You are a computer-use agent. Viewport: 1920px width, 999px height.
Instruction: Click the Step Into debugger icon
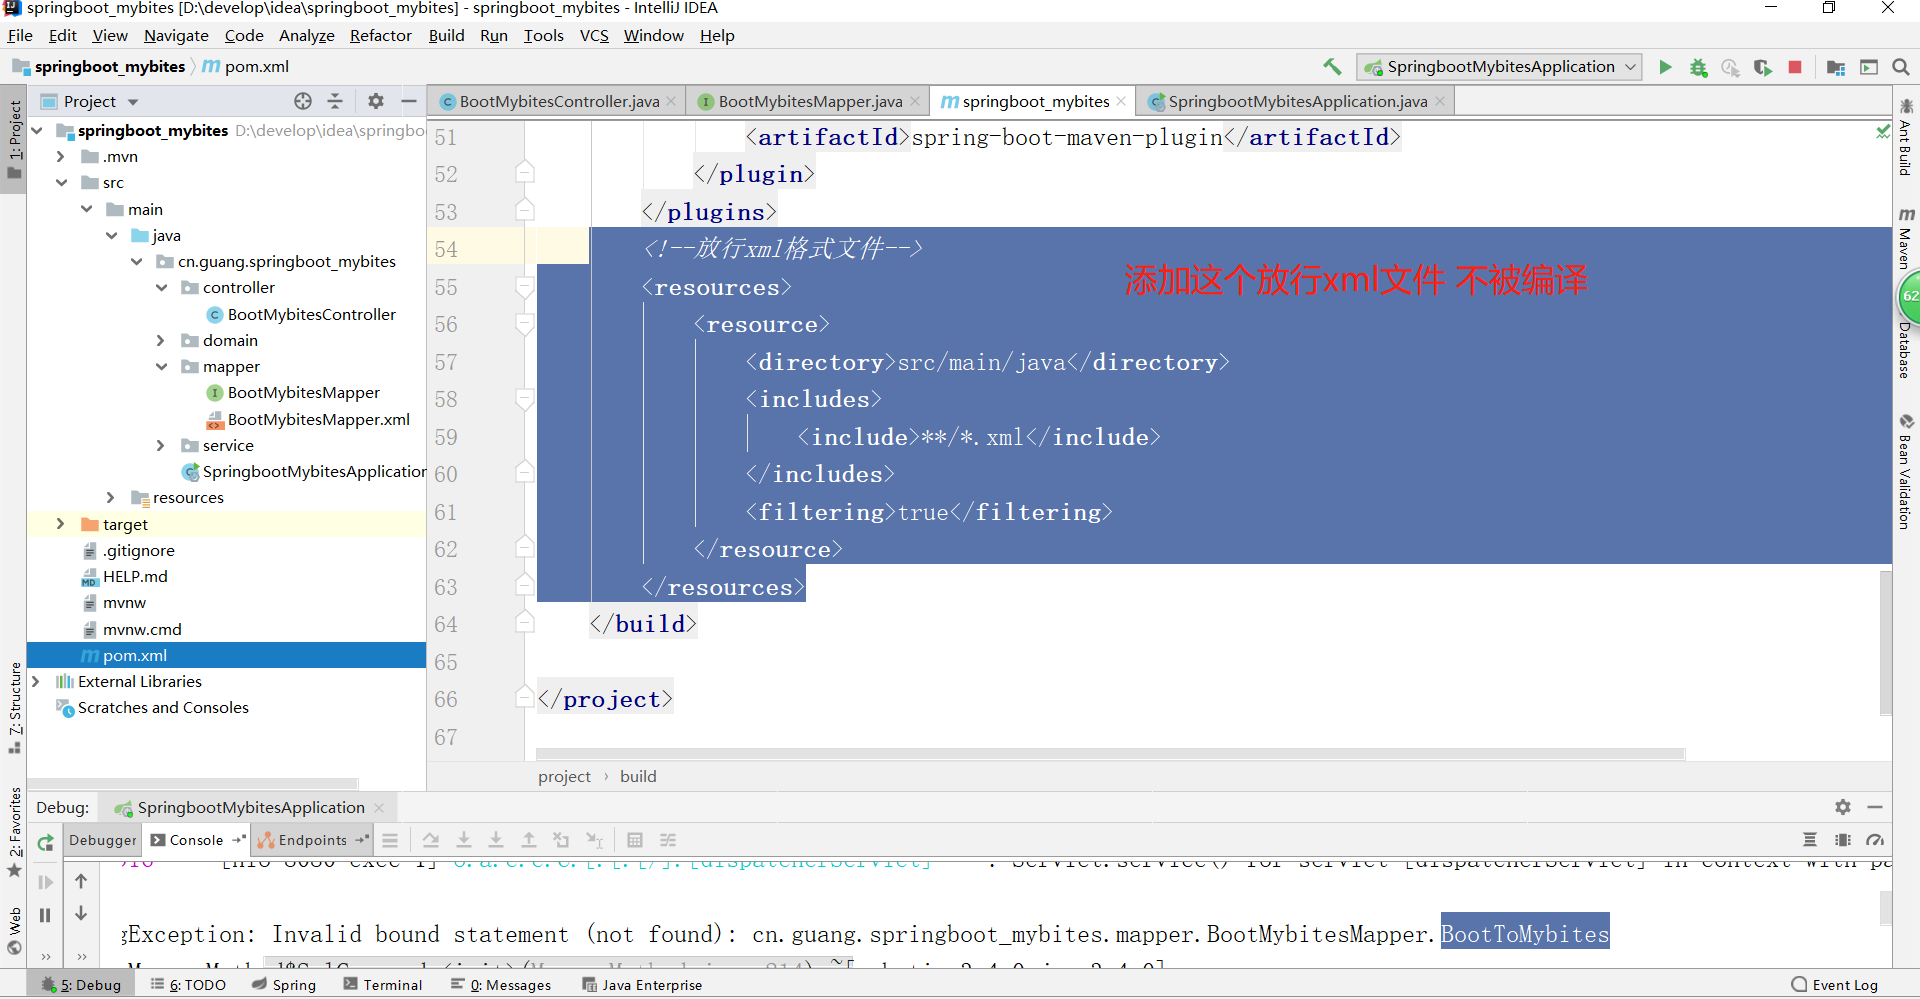pyautogui.click(x=463, y=840)
